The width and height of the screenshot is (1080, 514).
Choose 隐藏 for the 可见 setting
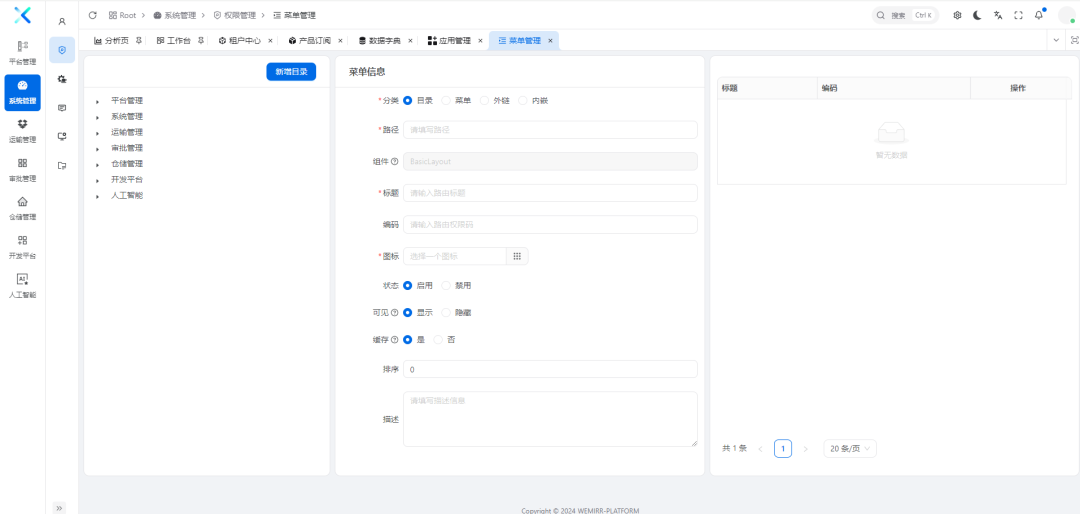(x=446, y=312)
